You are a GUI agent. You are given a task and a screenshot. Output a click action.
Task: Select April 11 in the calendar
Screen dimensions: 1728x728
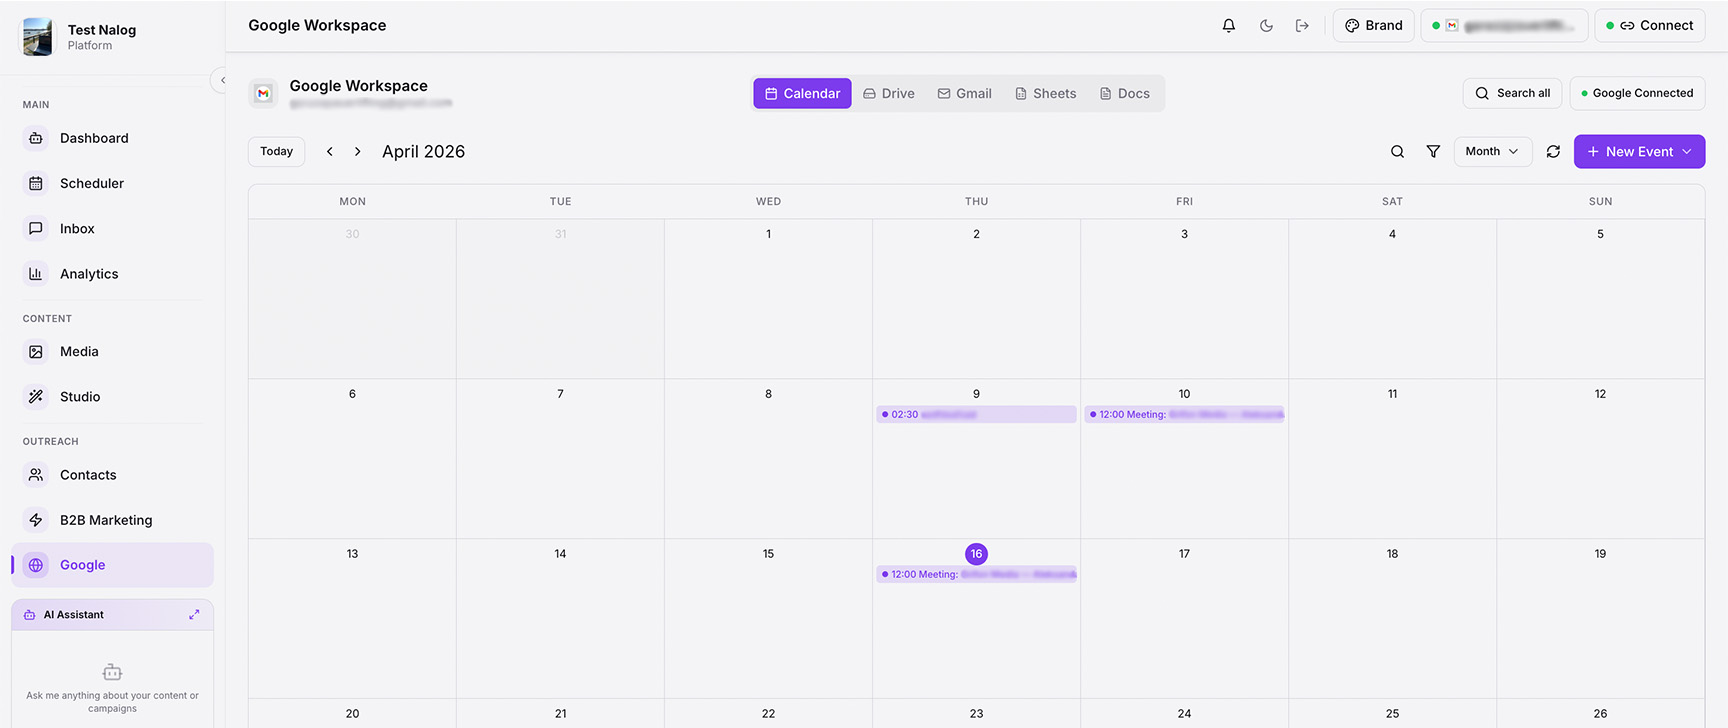[1392, 394]
